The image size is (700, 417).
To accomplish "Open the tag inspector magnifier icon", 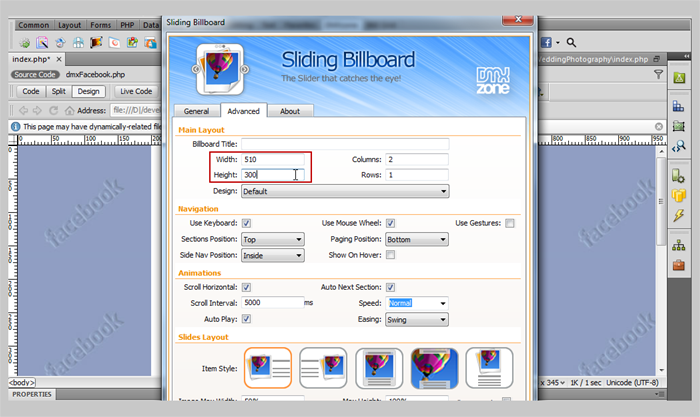I will point(679,146).
